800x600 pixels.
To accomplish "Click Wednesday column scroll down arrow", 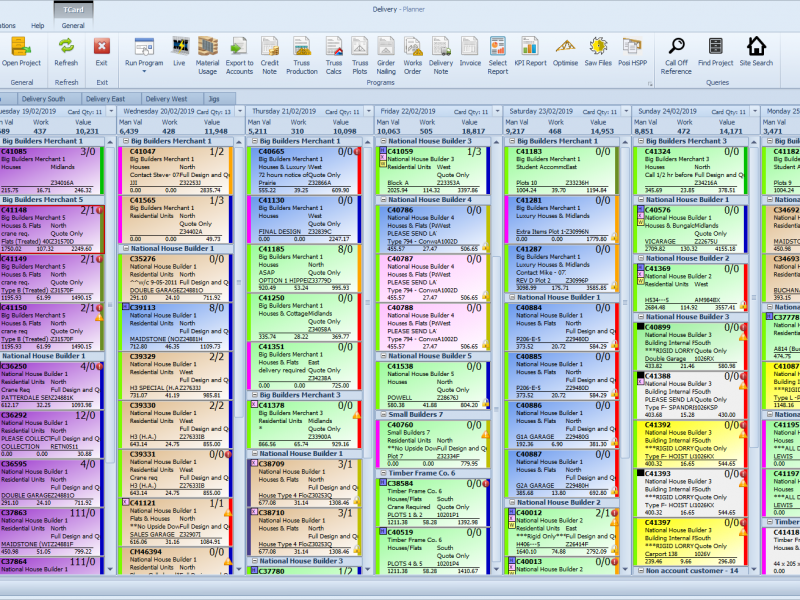I will tap(240, 569).
